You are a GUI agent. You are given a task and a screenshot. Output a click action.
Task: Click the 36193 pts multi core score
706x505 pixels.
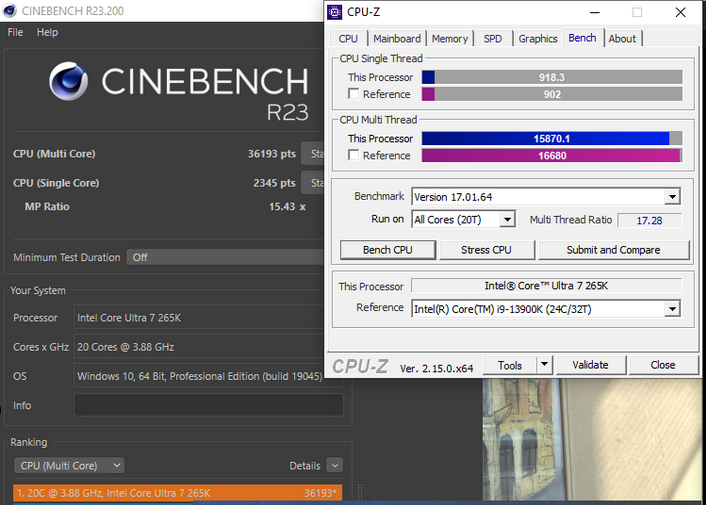[x=272, y=154]
